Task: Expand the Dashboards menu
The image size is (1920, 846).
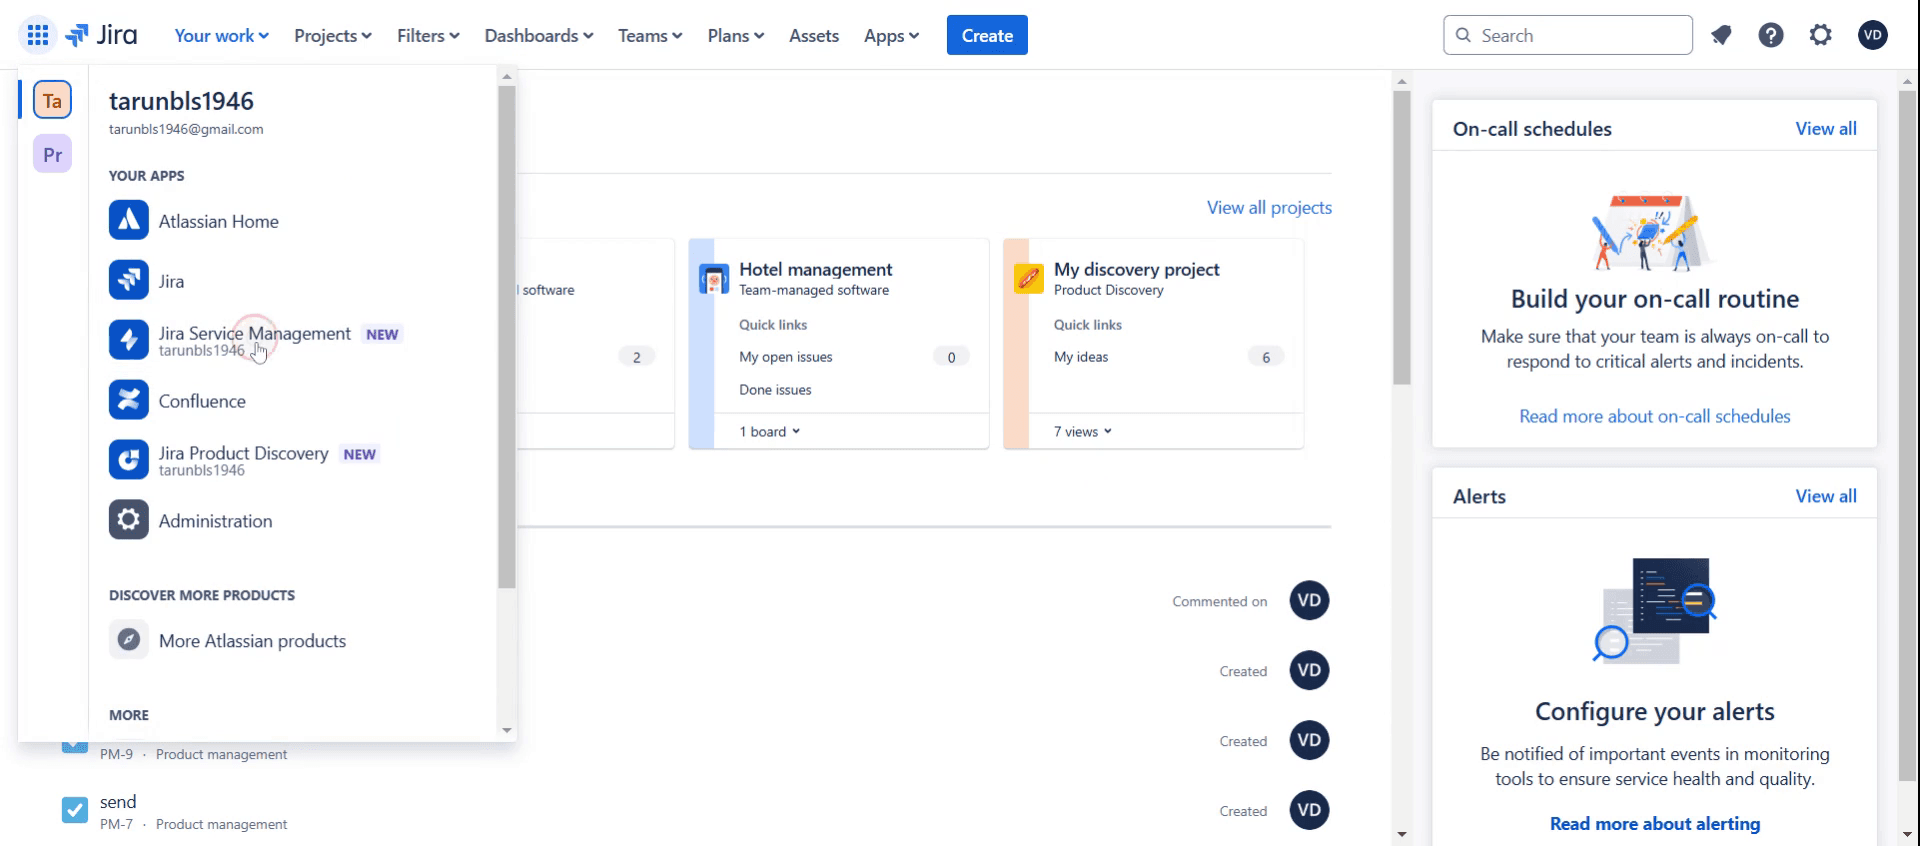Action: point(539,35)
